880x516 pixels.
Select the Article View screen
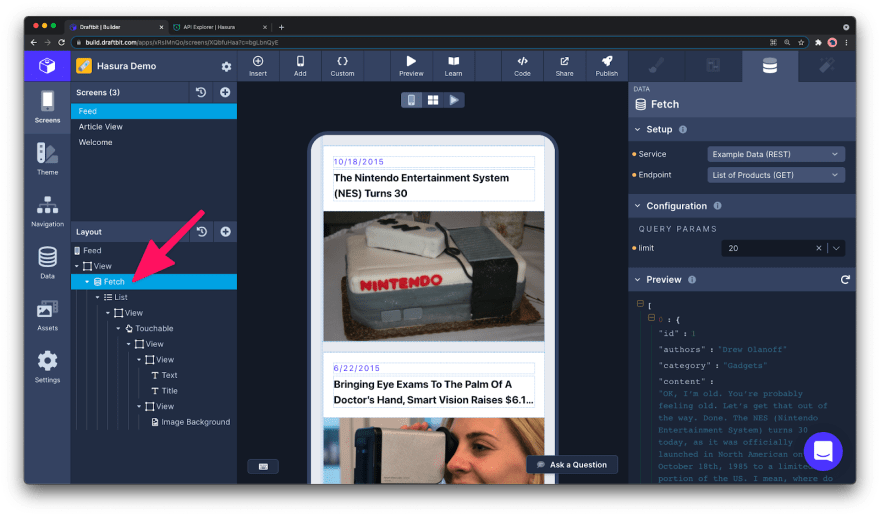coord(154,127)
